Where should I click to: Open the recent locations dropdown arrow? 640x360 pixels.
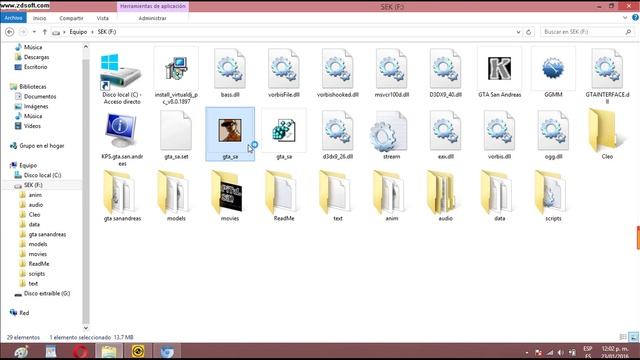[x=34, y=32]
